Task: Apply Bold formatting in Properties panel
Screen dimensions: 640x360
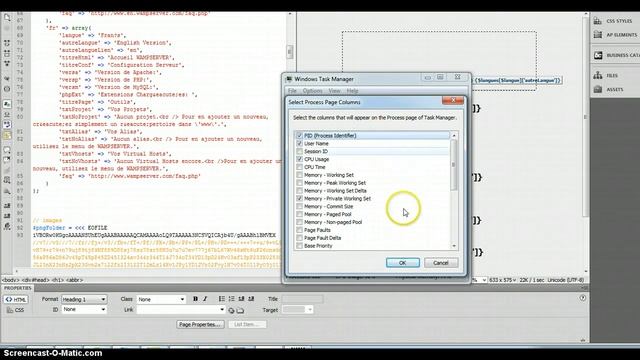Action: [195, 299]
